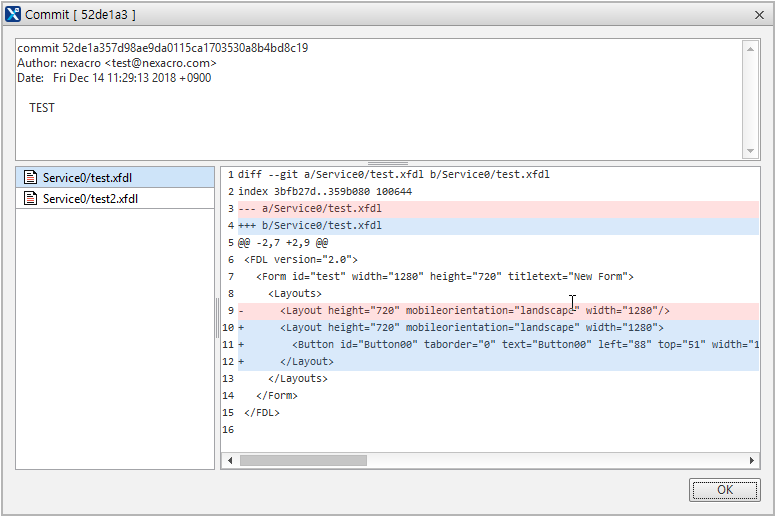Viewport: 776px width, 517px height.
Task: Click the vertical splitter beside file list
Action: pos(217,318)
